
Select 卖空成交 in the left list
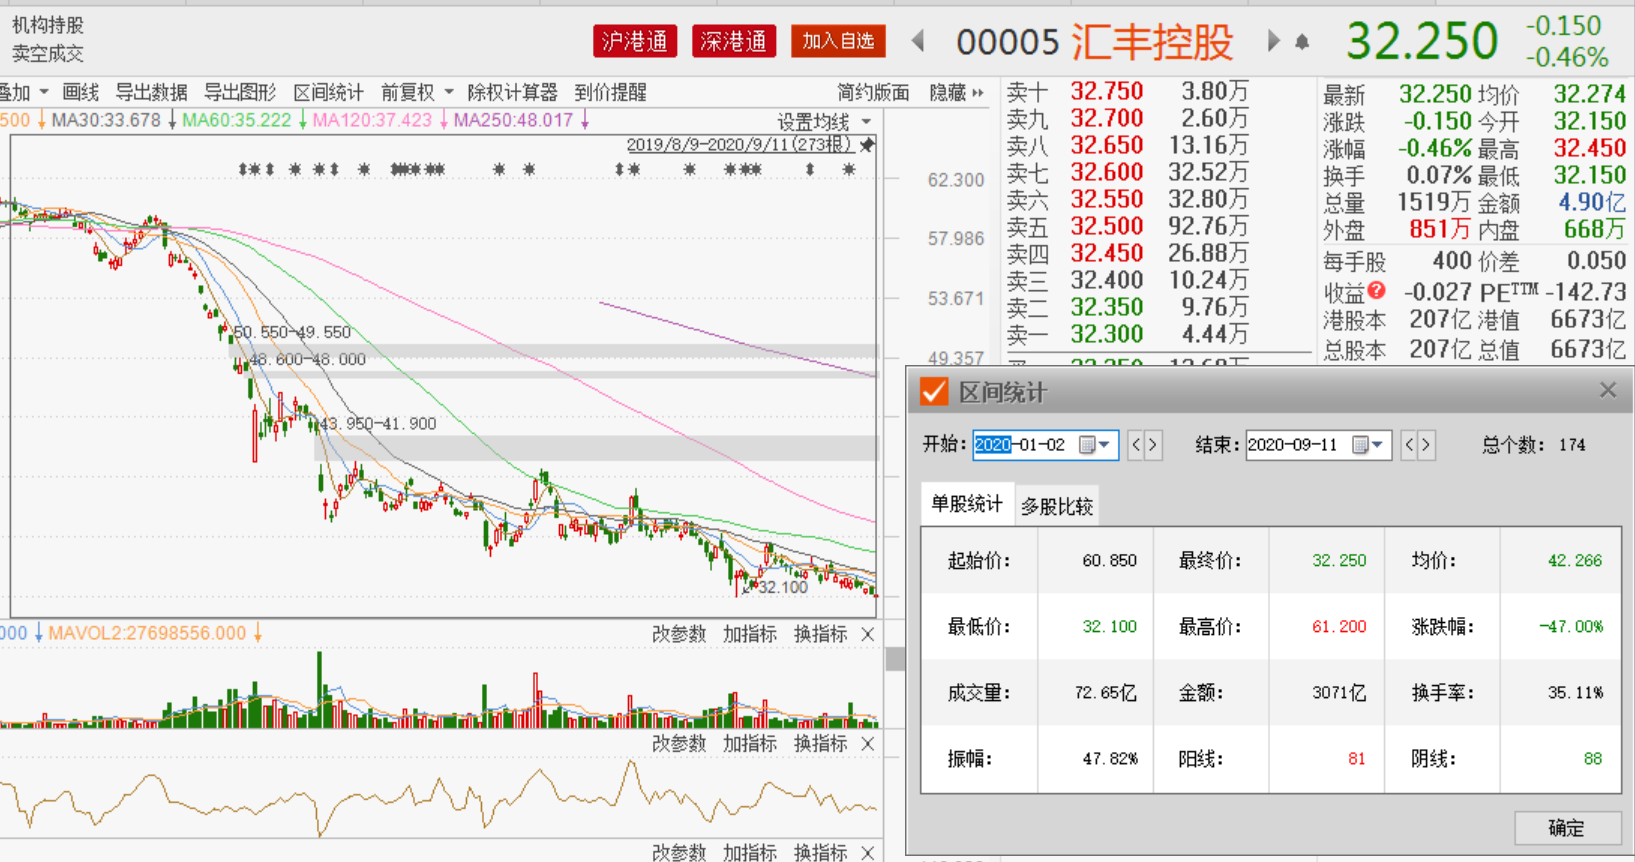pos(48,53)
